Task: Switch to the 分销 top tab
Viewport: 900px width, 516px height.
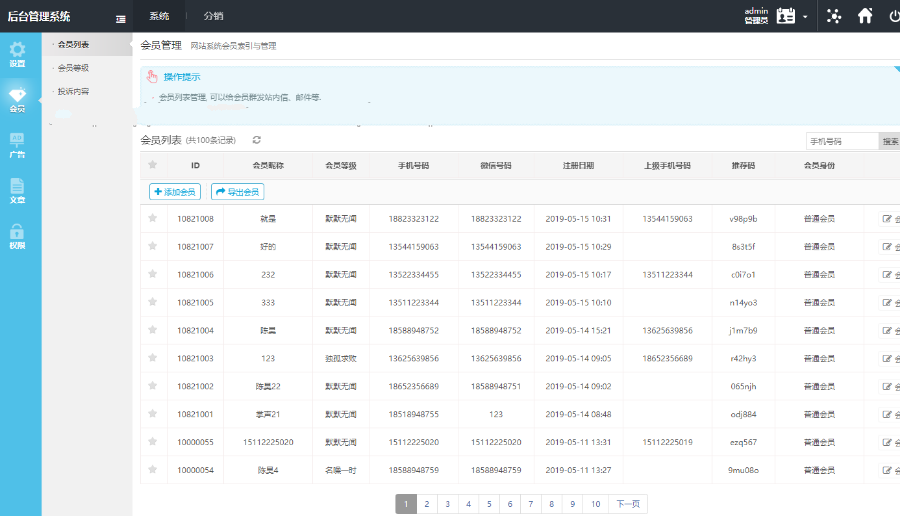Action: [213, 16]
